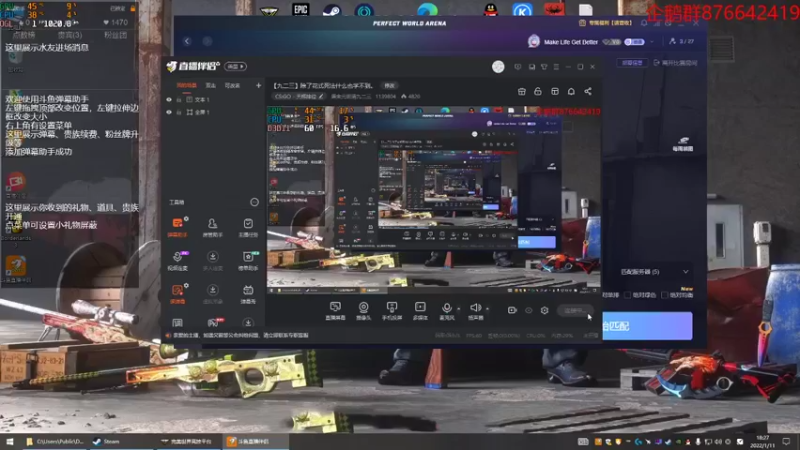Open the star-badge gift assistant tool

tap(248, 260)
